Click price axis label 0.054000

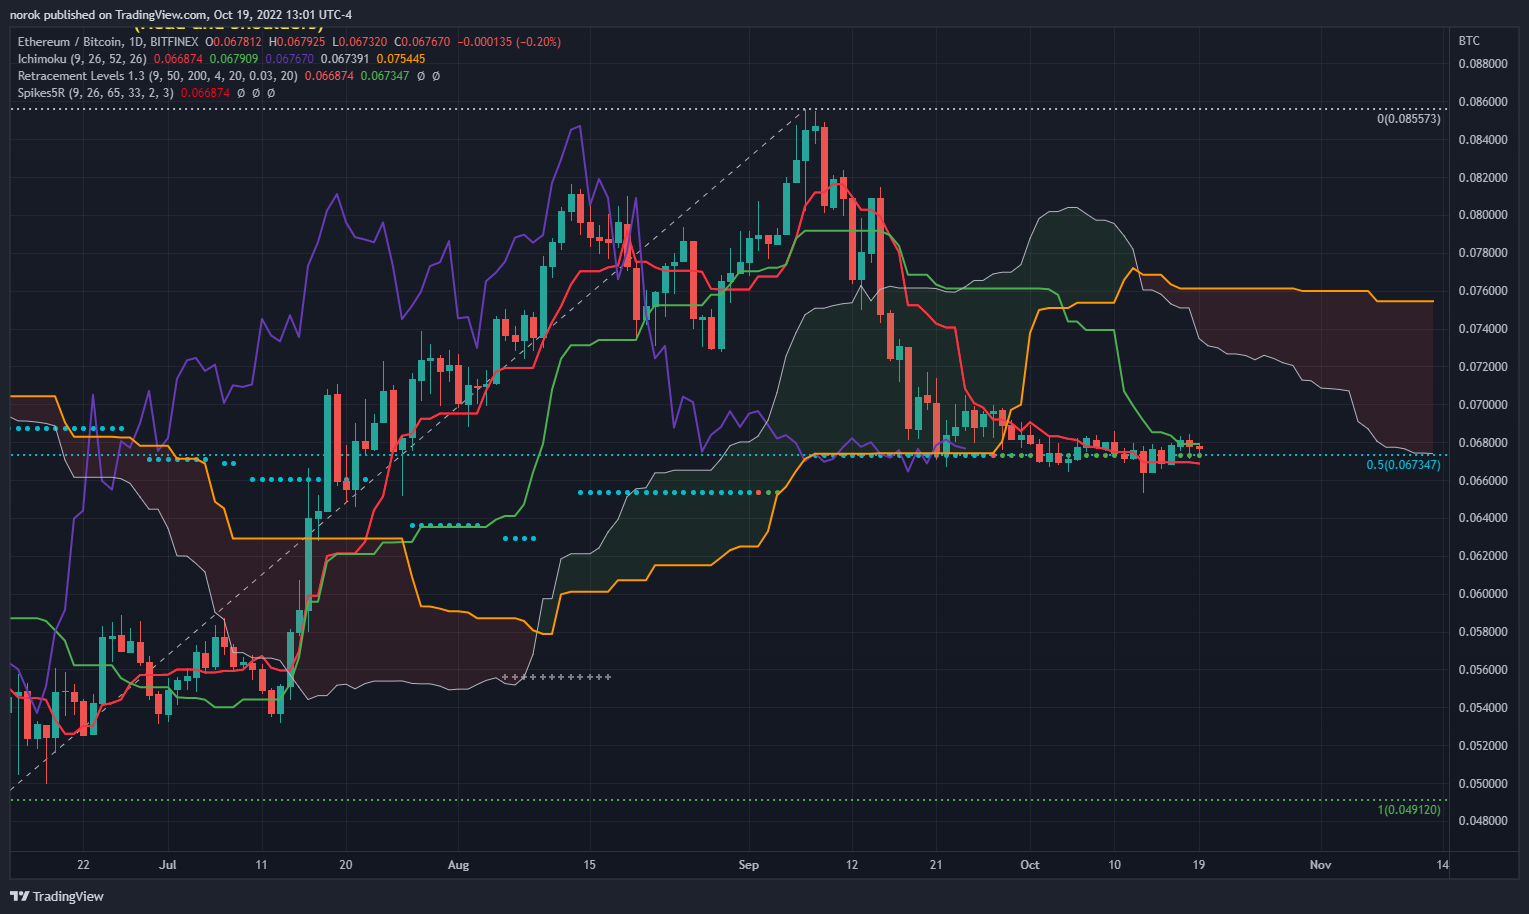1483,708
